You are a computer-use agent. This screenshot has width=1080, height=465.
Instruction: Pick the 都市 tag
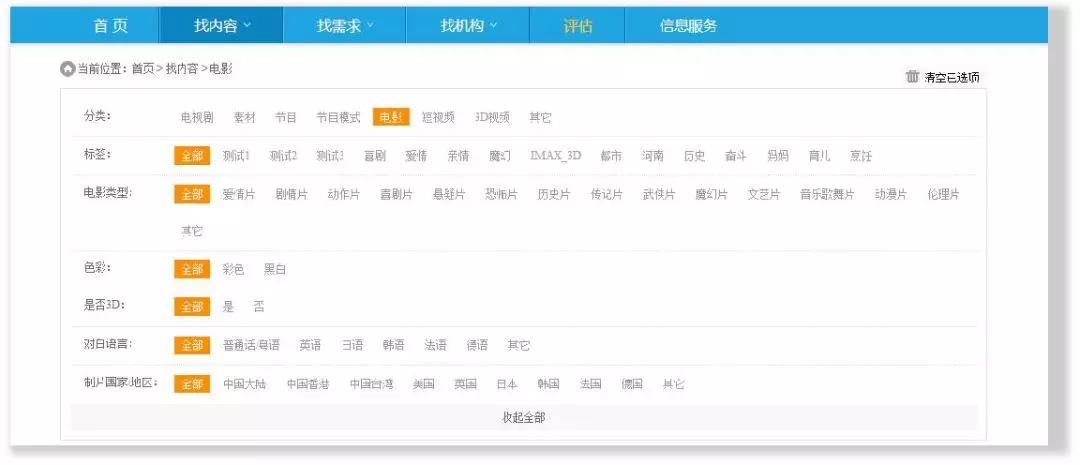(x=611, y=156)
